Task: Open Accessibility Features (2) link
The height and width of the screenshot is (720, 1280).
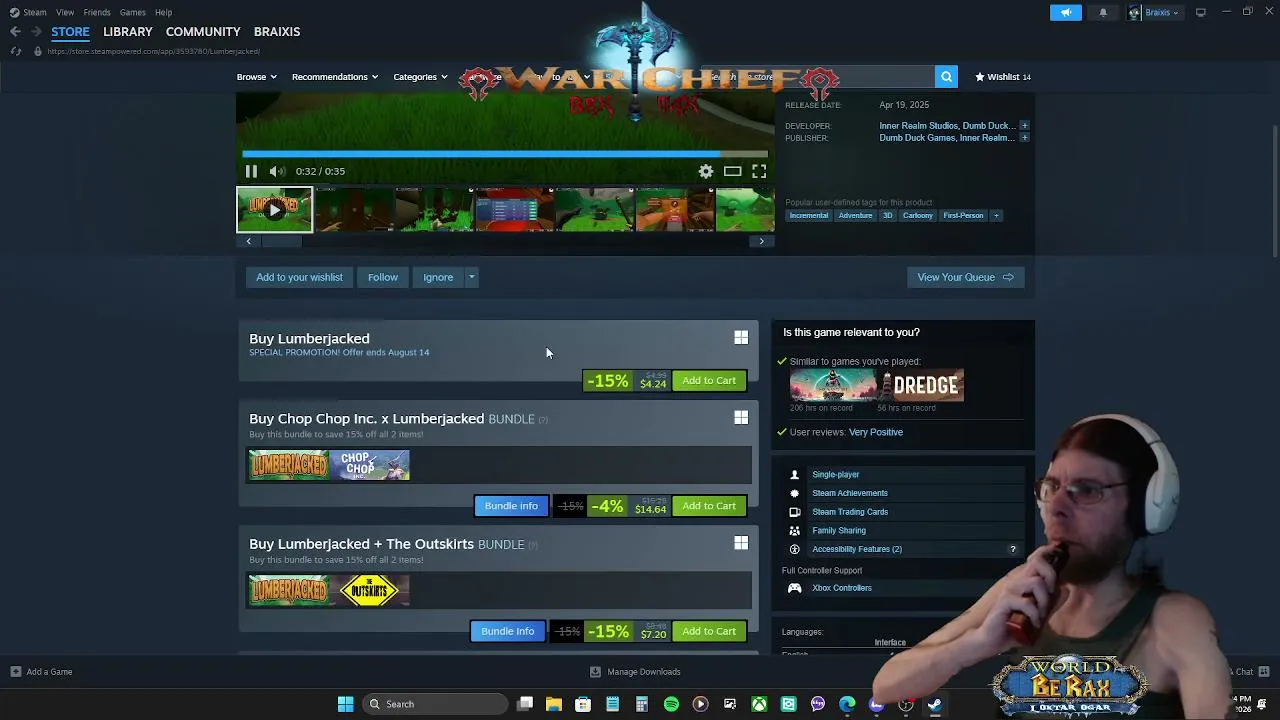Action: click(857, 549)
